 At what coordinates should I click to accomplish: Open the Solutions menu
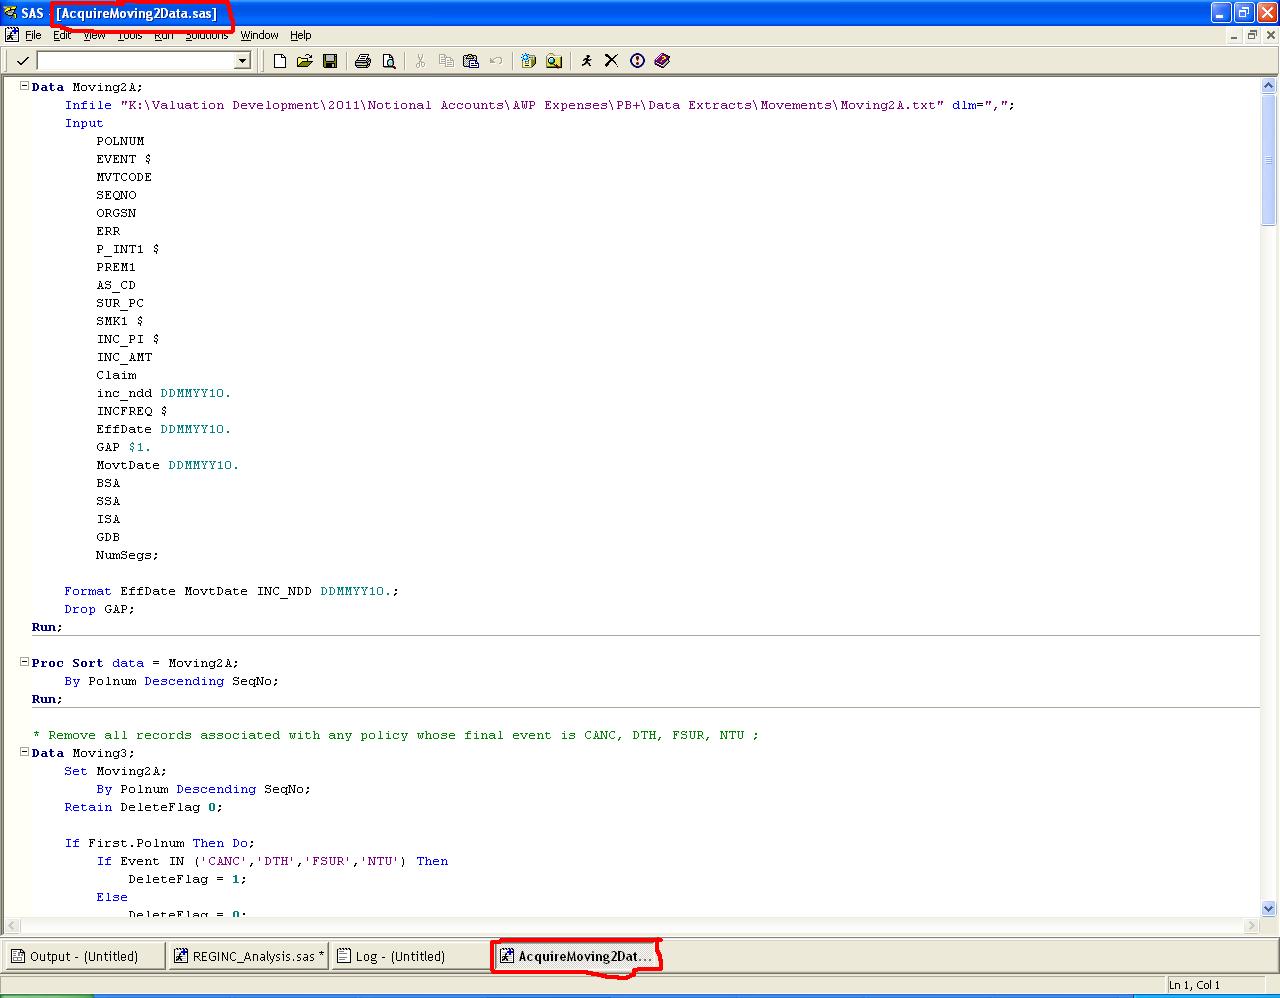pyautogui.click(x=206, y=35)
